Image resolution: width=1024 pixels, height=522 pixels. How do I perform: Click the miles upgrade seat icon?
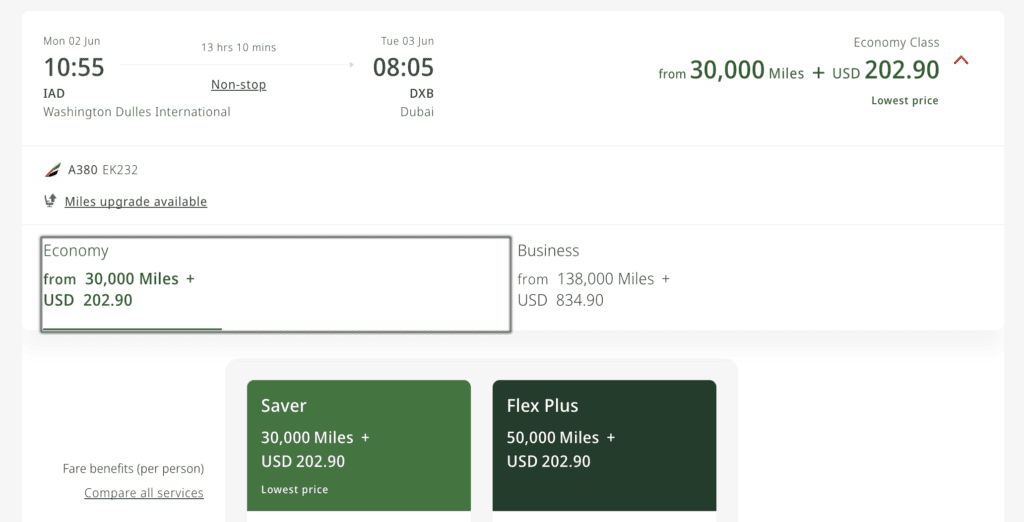point(50,201)
